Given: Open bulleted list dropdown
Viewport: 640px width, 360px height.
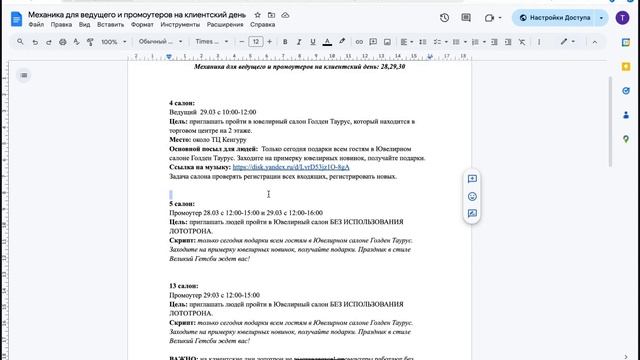Looking at the screenshot, I should click(460, 42).
